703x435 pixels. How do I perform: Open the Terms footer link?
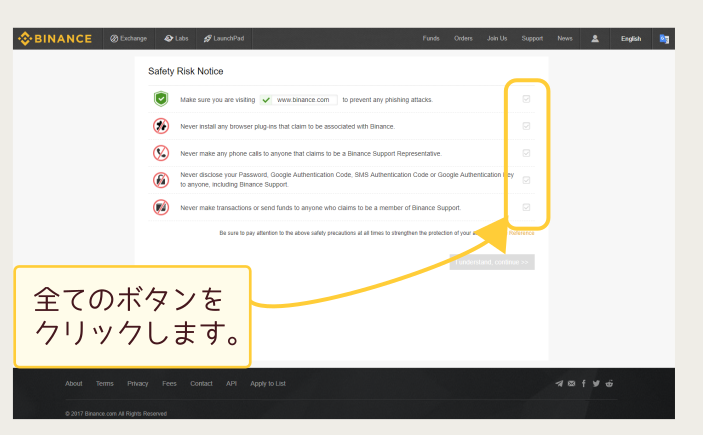pyautogui.click(x=104, y=383)
